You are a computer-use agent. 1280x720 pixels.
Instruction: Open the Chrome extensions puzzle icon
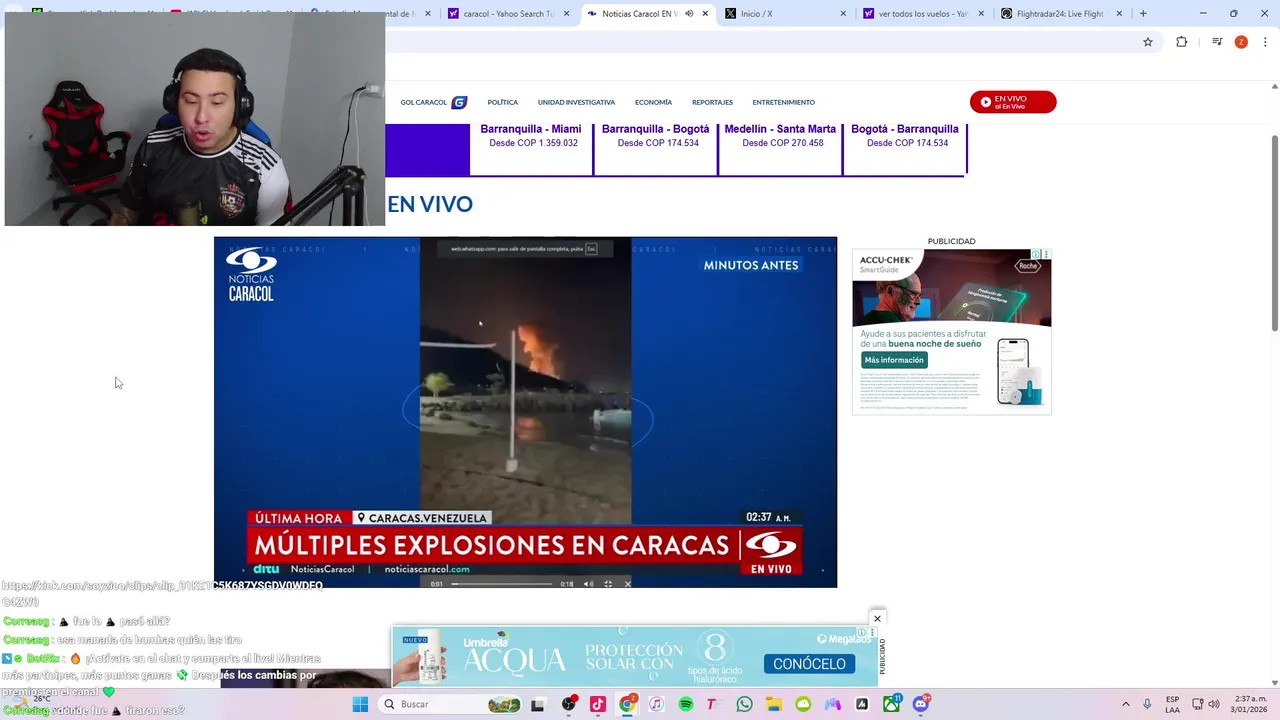(1181, 42)
